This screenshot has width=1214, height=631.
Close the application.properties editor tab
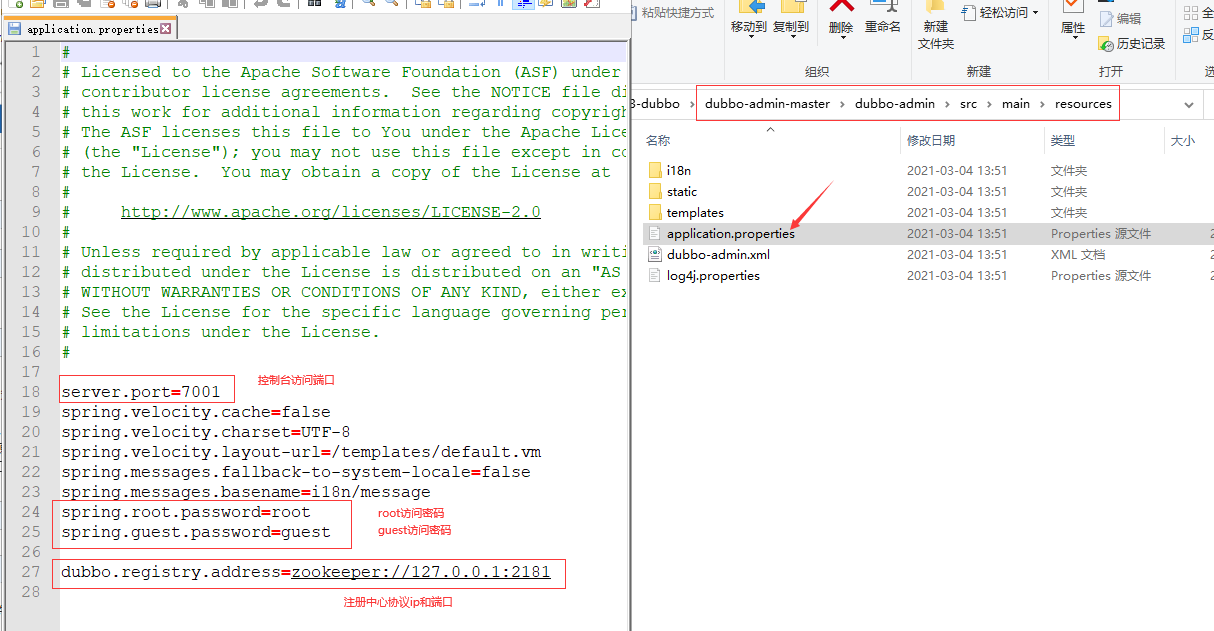(x=166, y=29)
